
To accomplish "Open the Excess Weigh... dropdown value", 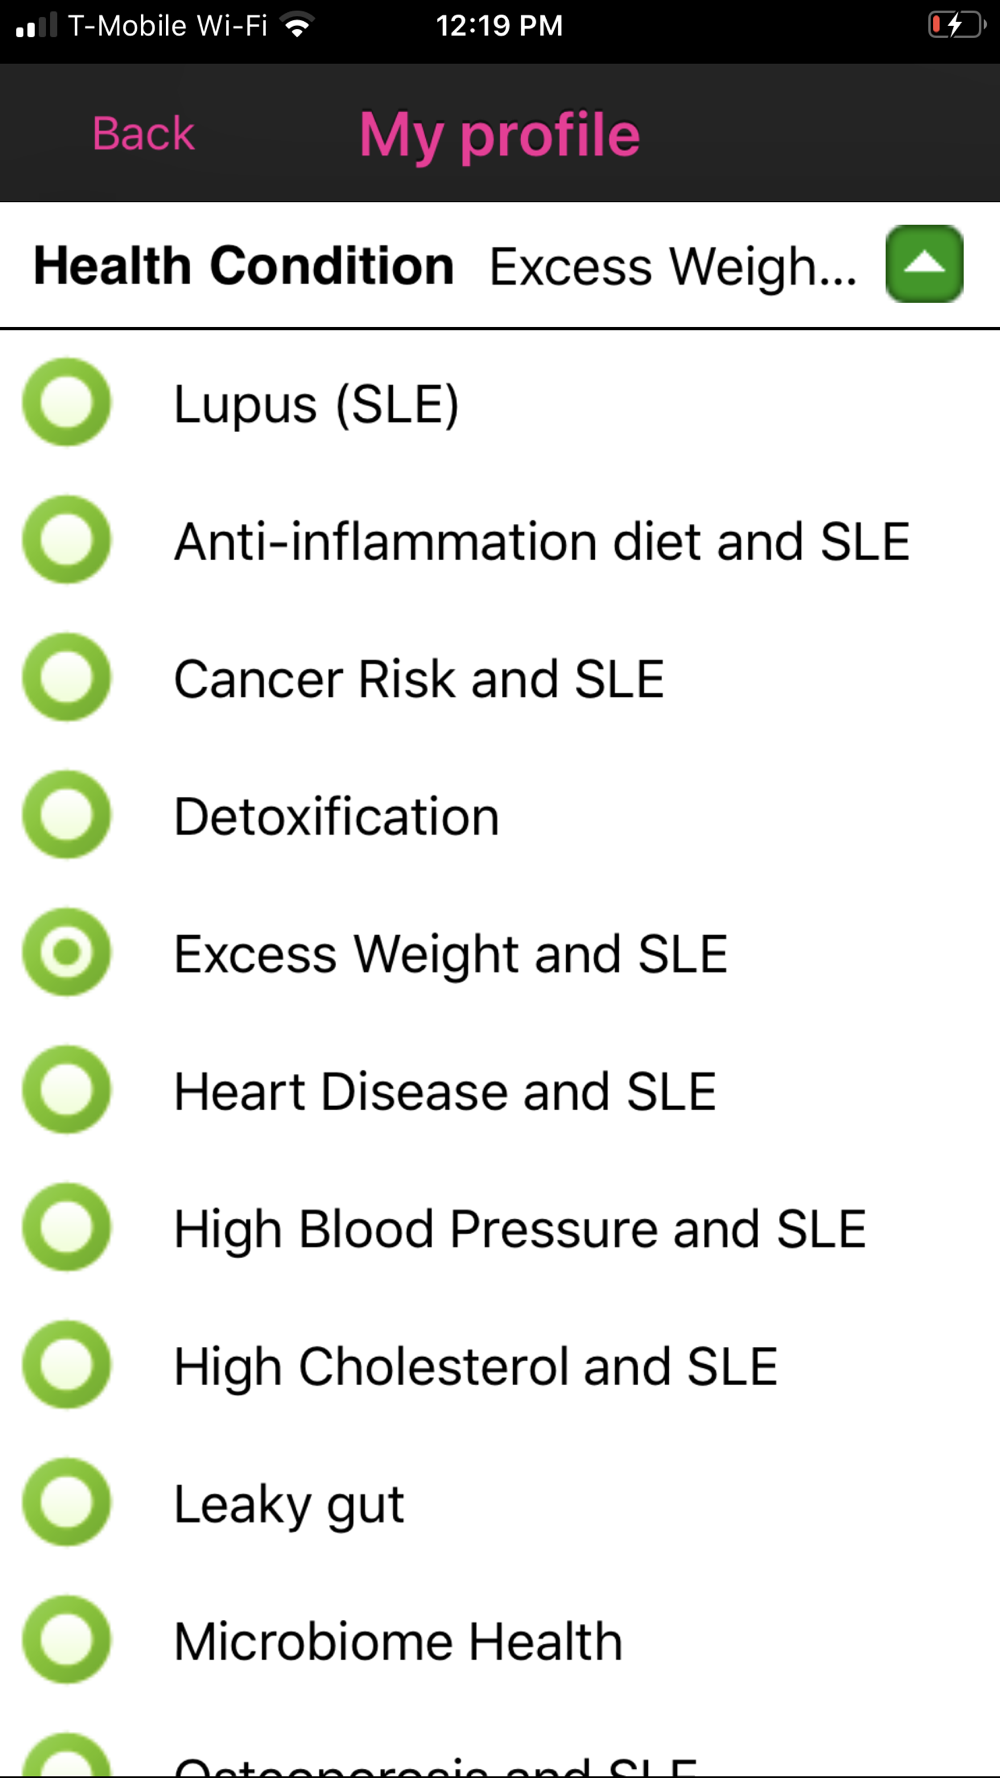I will [x=673, y=267].
